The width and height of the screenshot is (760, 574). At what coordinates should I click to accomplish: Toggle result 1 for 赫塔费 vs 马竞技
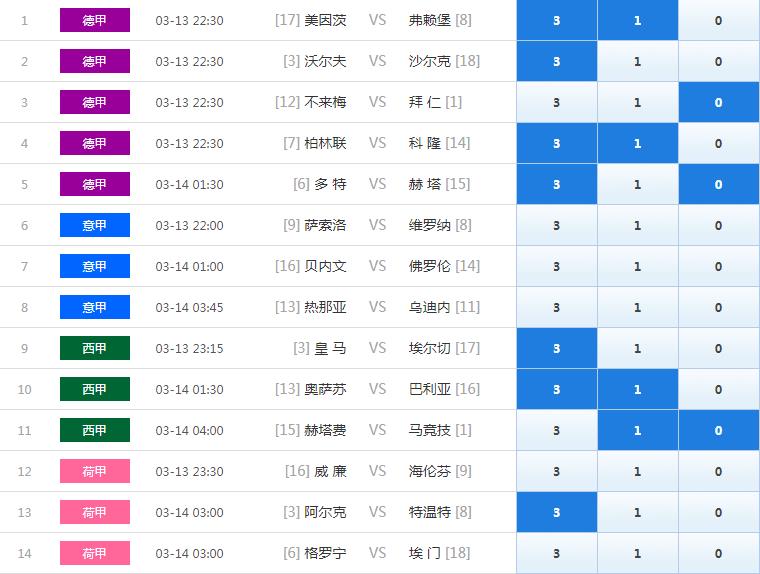637,430
